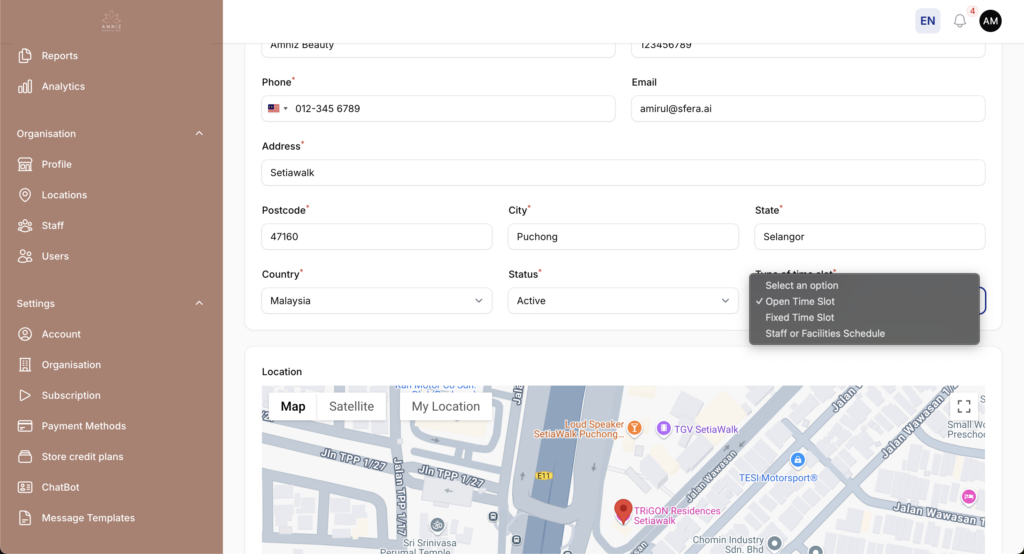This screenshot has width=1024, height=554.
Task: Click the map fullscreen icon
Action: click(963, 406)
